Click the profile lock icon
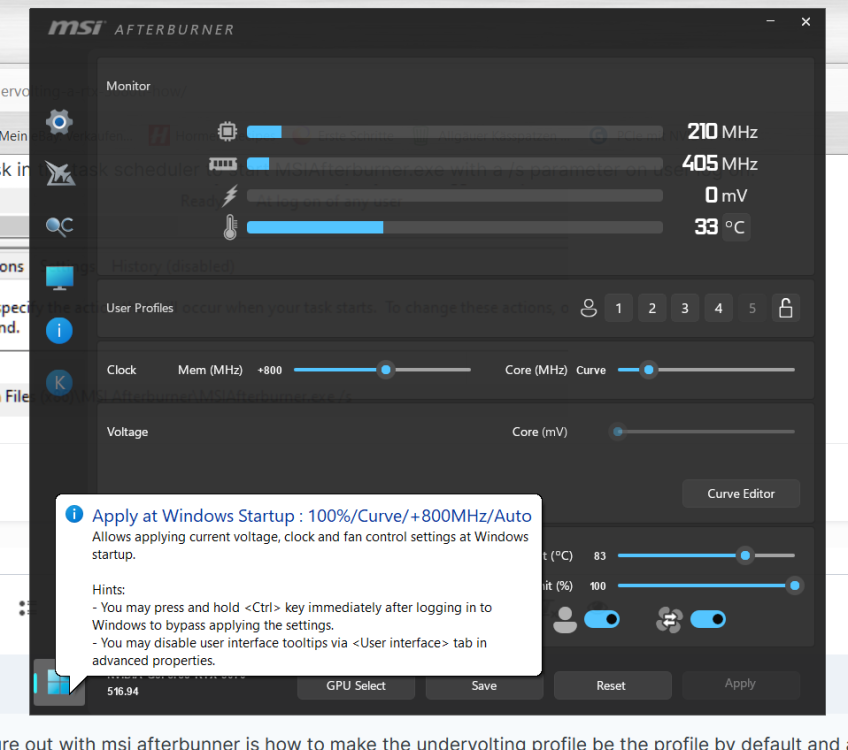Screen dimensions: 848x750 785,308
